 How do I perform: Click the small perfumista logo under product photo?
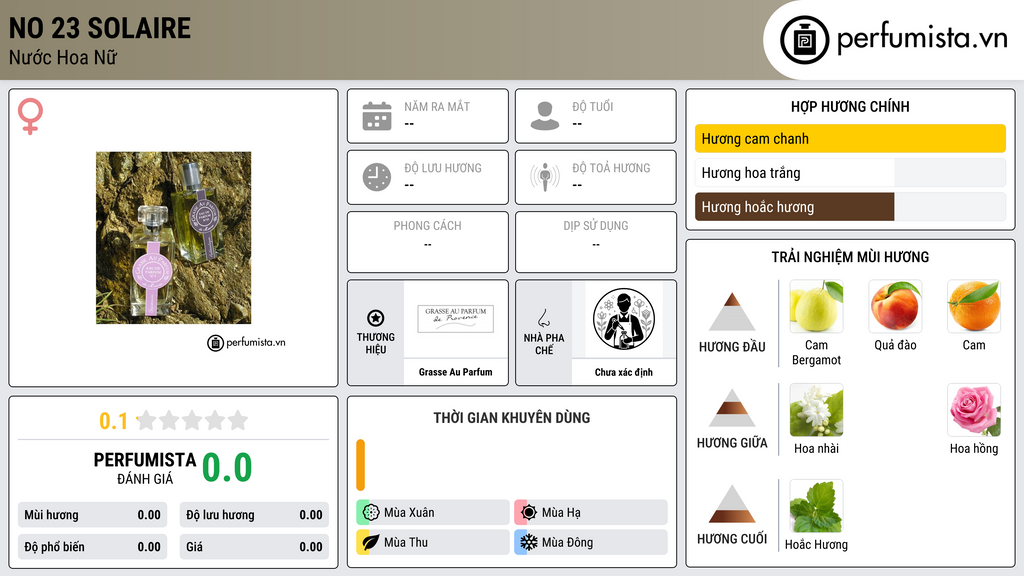click(x=246, y=342)
